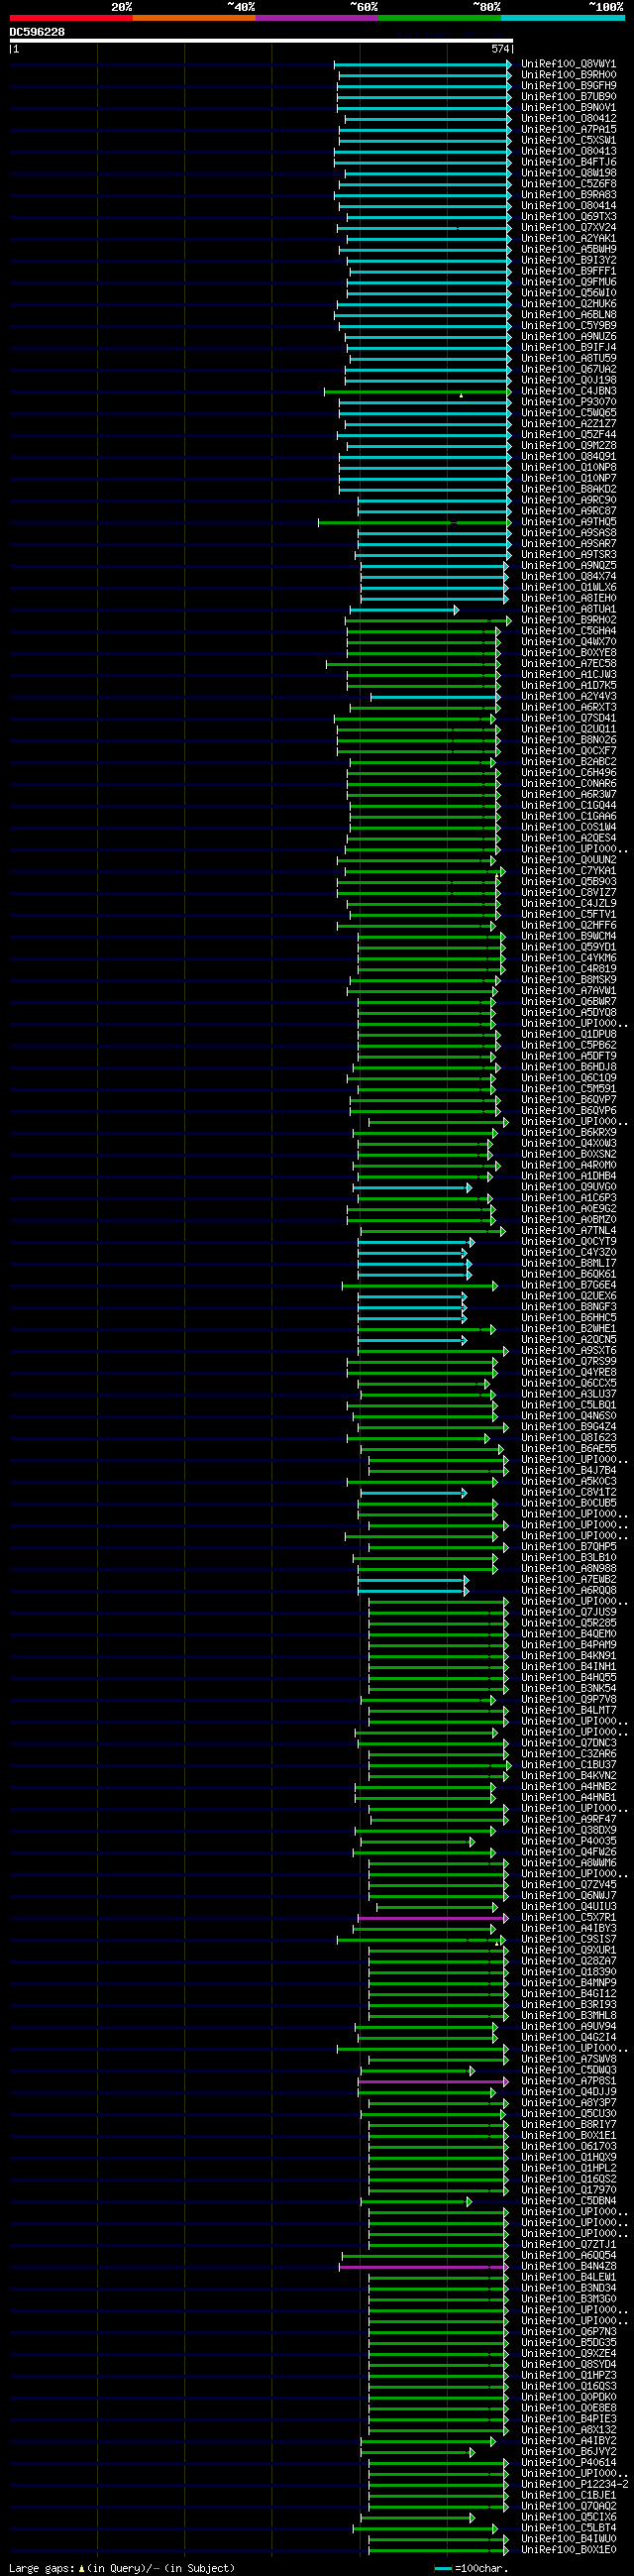Select hit label UniRef100_P12234-2
This screenshot has width=634, height=2576.
click(574, 2485)
